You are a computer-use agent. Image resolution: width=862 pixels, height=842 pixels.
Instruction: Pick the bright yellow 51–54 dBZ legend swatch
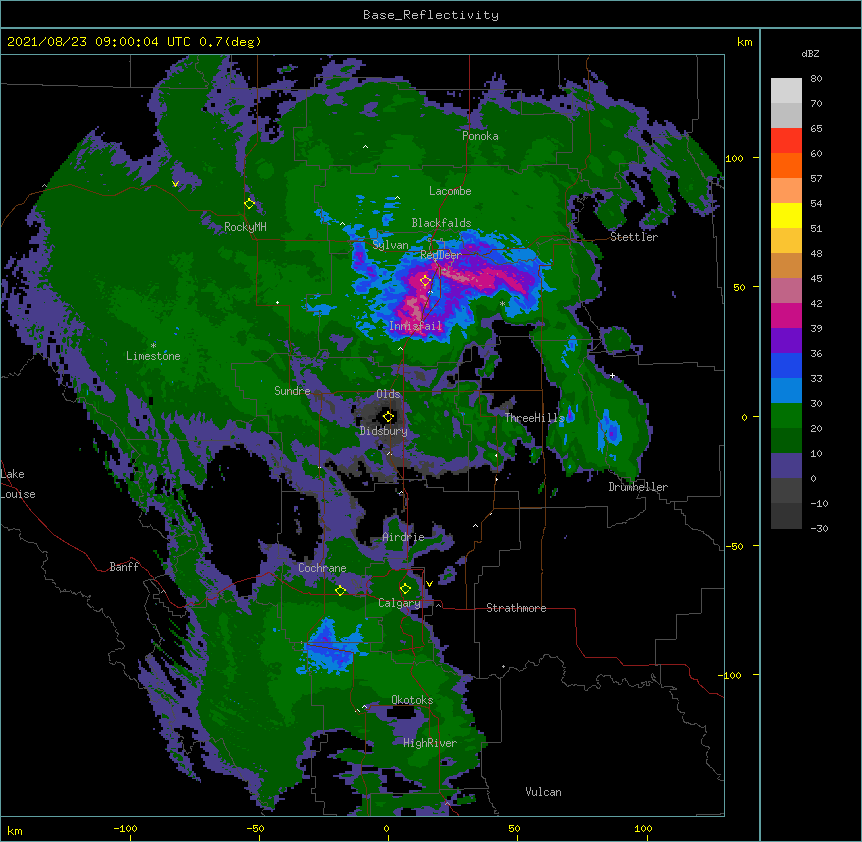pos(786,215)
